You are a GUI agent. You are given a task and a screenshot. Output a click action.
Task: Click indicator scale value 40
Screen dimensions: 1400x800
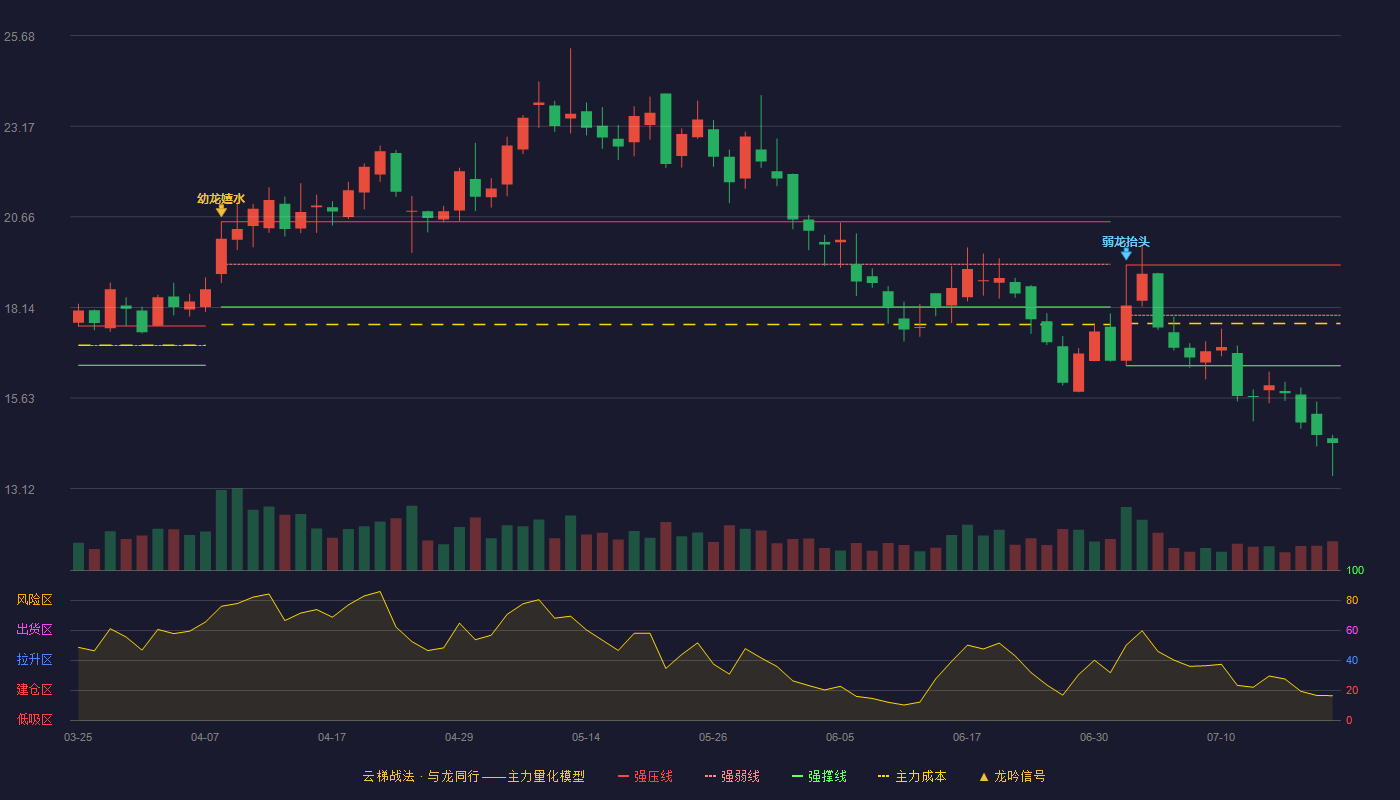(x=1352, y=660)
